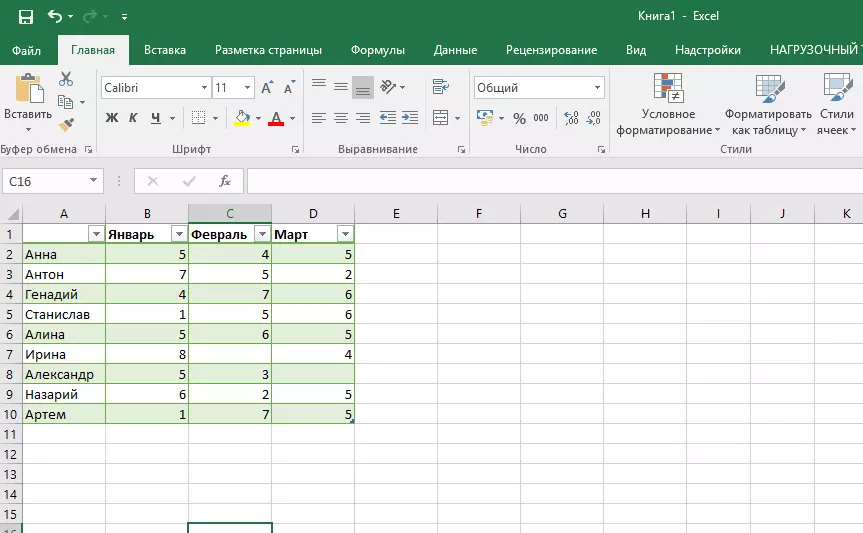Click the Increase Font Size icon

click(x=267, y=88)
